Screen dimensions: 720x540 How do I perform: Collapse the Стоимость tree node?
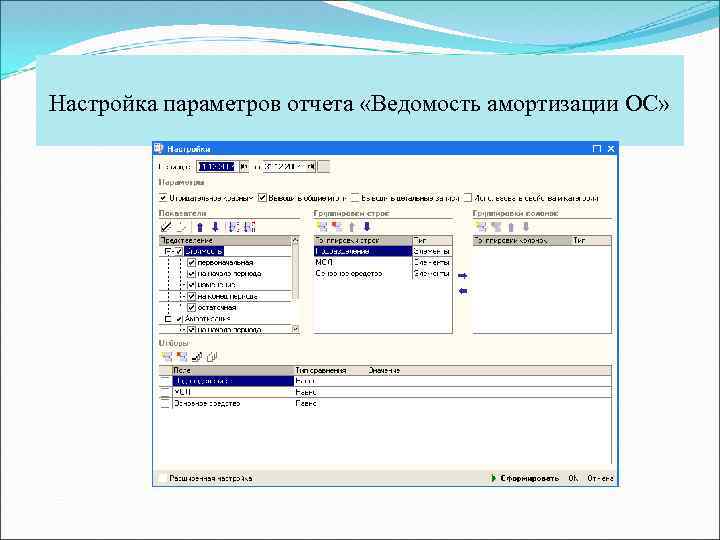tap(168, 252)
